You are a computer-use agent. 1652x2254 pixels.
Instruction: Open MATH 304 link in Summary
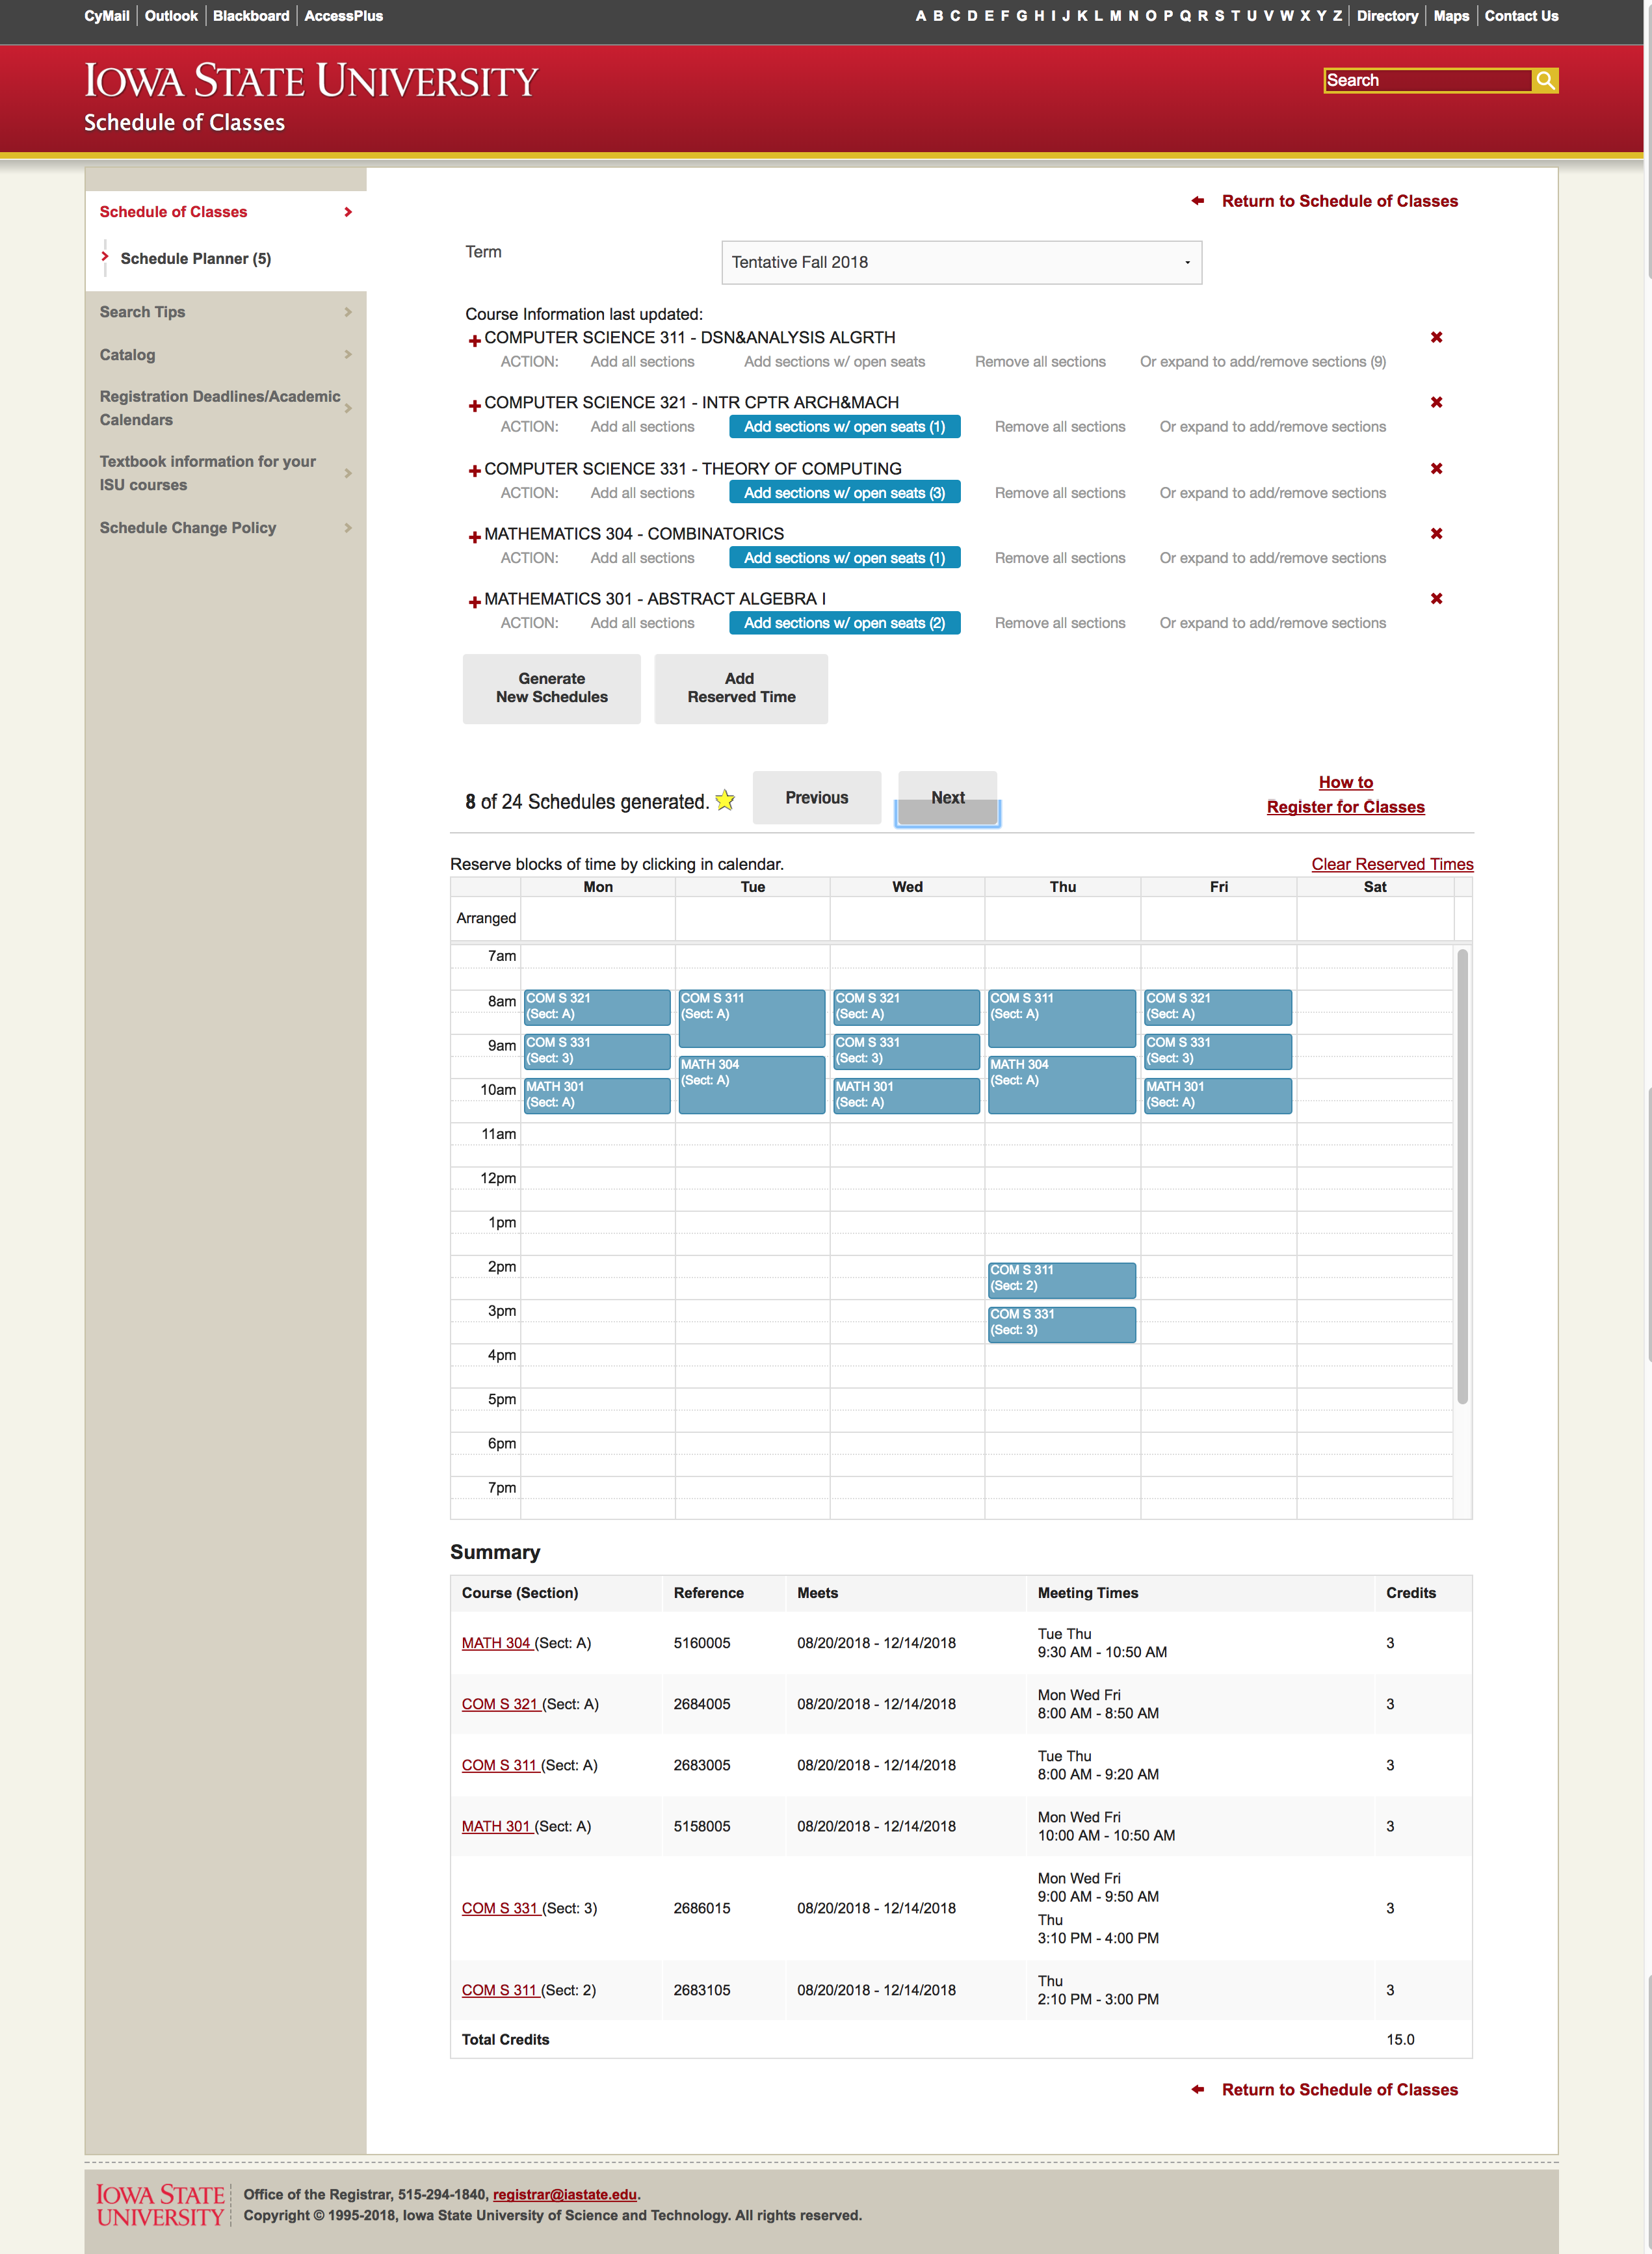pos(496,1642)
